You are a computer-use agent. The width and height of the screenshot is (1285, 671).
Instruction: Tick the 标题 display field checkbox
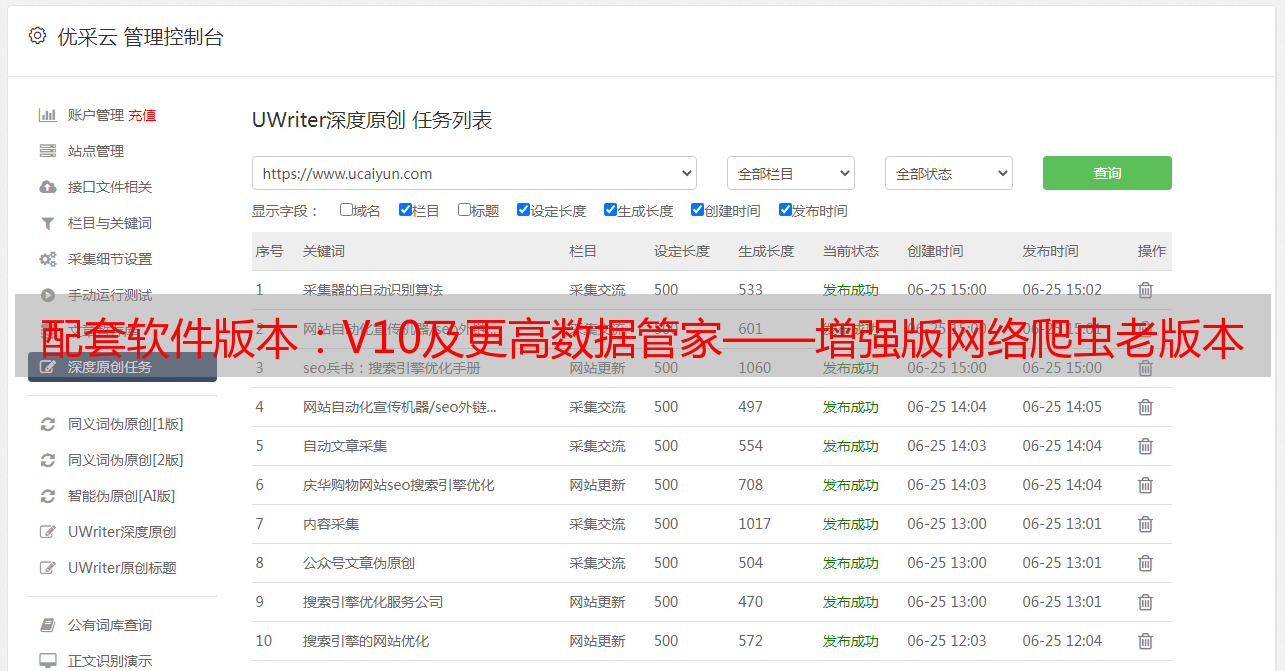click(x=464, y=210)
